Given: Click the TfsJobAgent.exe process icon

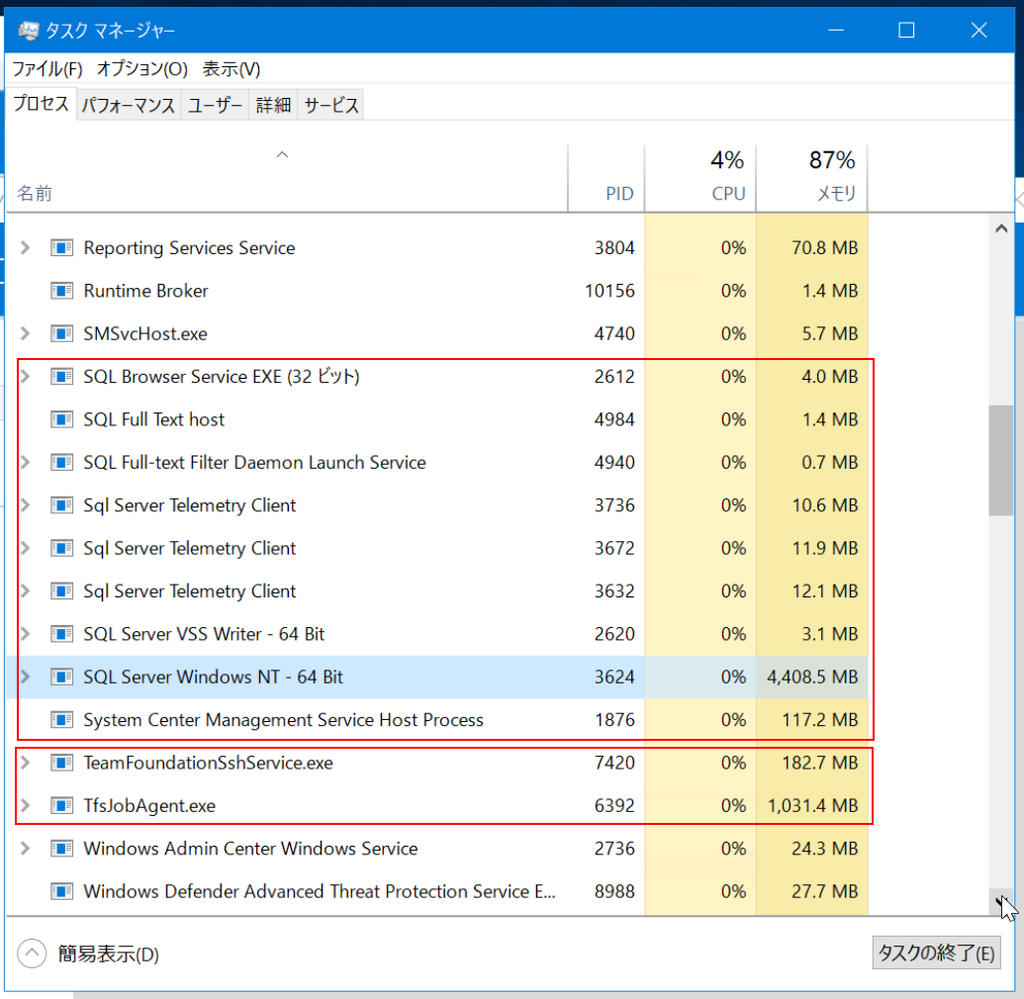Looking at the screenshot, I should (x=61, y=806).
